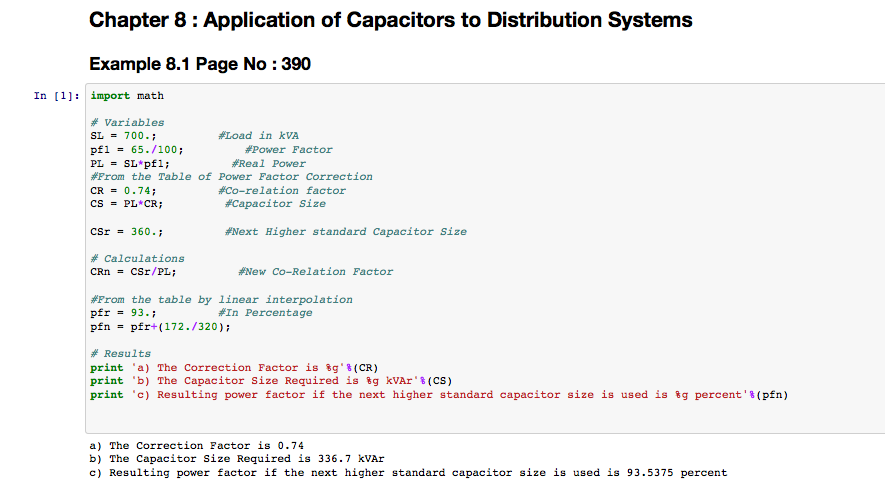Click the output line showing 93.5375 percent
Screen dimensions: 885x483
tap(408, 472)
